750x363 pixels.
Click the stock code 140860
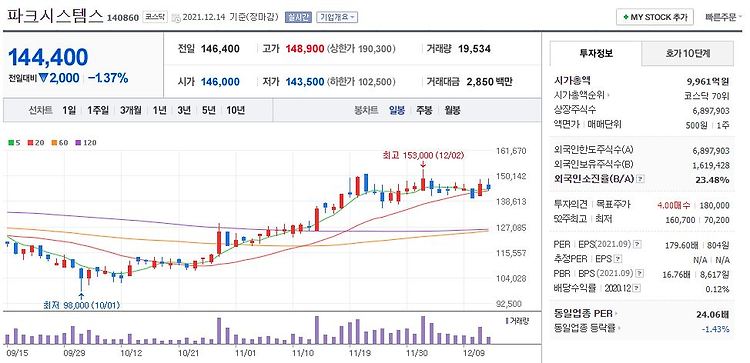(123, 18)
